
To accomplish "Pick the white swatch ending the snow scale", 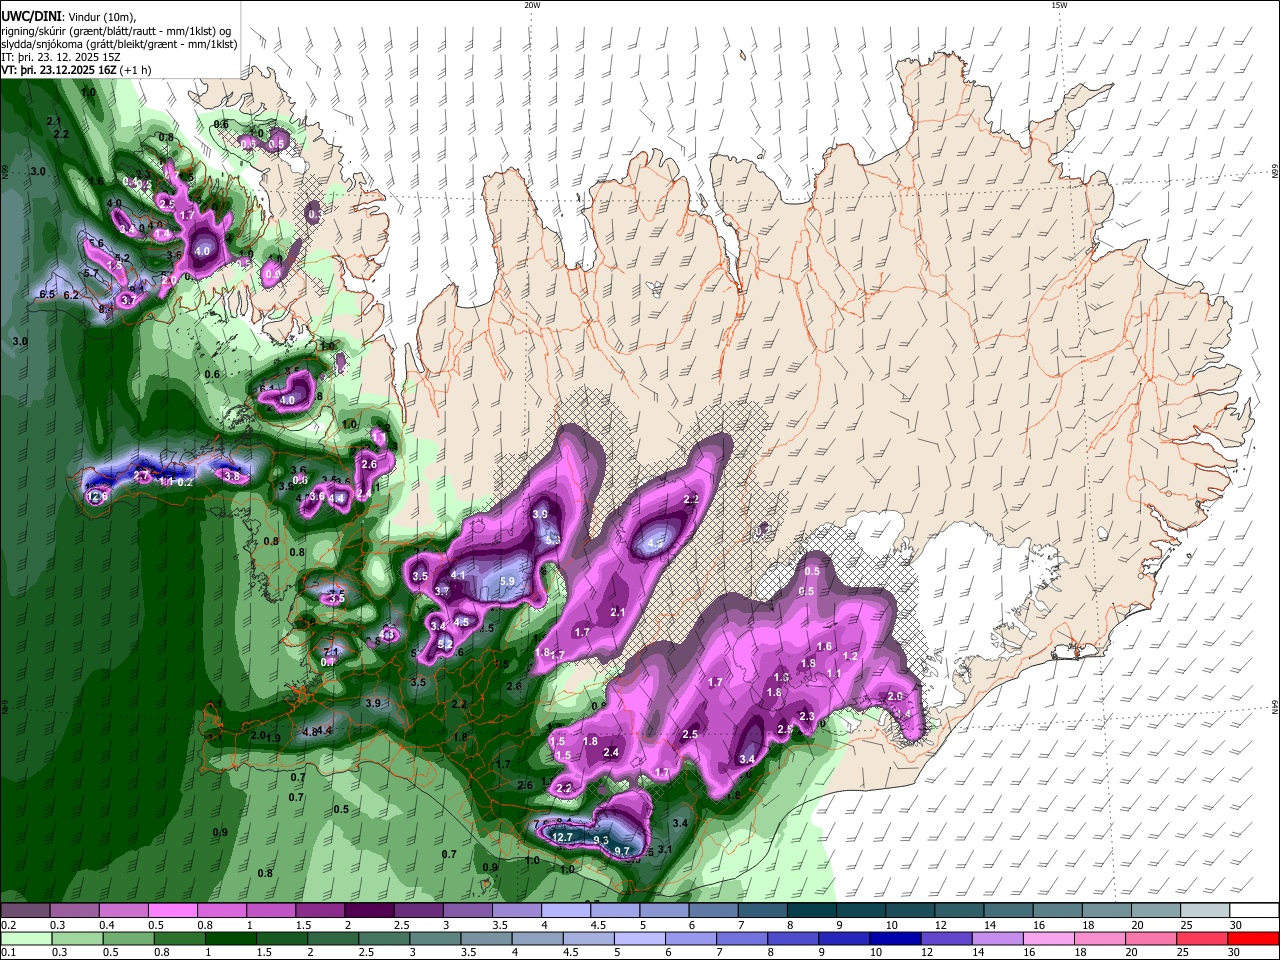I will click(1253, 910).
